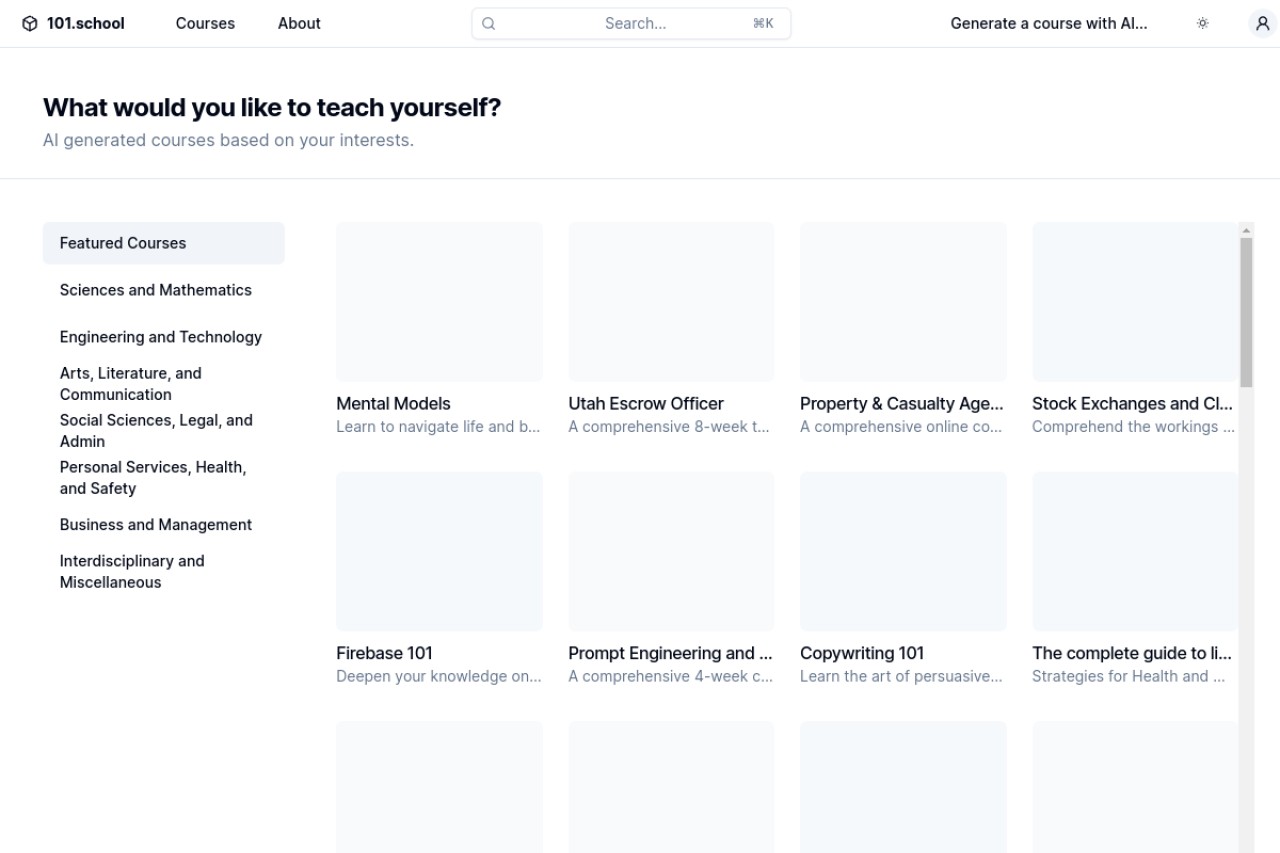This screenshot has height=853, width=1280.
Task: Click the course list vertical scrollbar thumb
Action: (x=1246, y=312)
